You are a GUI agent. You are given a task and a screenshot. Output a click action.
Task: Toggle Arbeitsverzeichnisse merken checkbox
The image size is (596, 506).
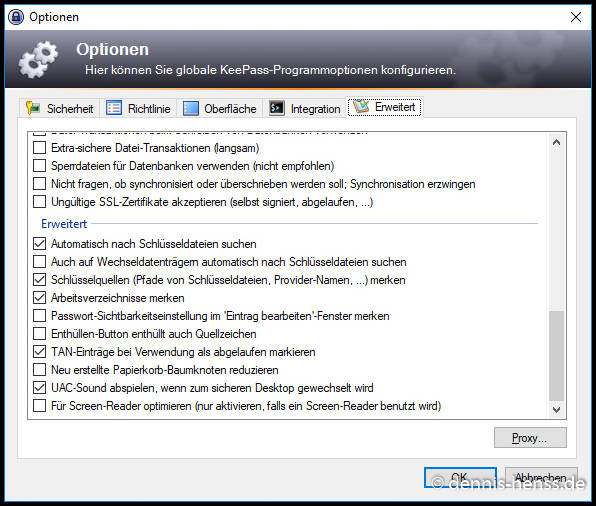pyautogui.click(x=40, y=298)
